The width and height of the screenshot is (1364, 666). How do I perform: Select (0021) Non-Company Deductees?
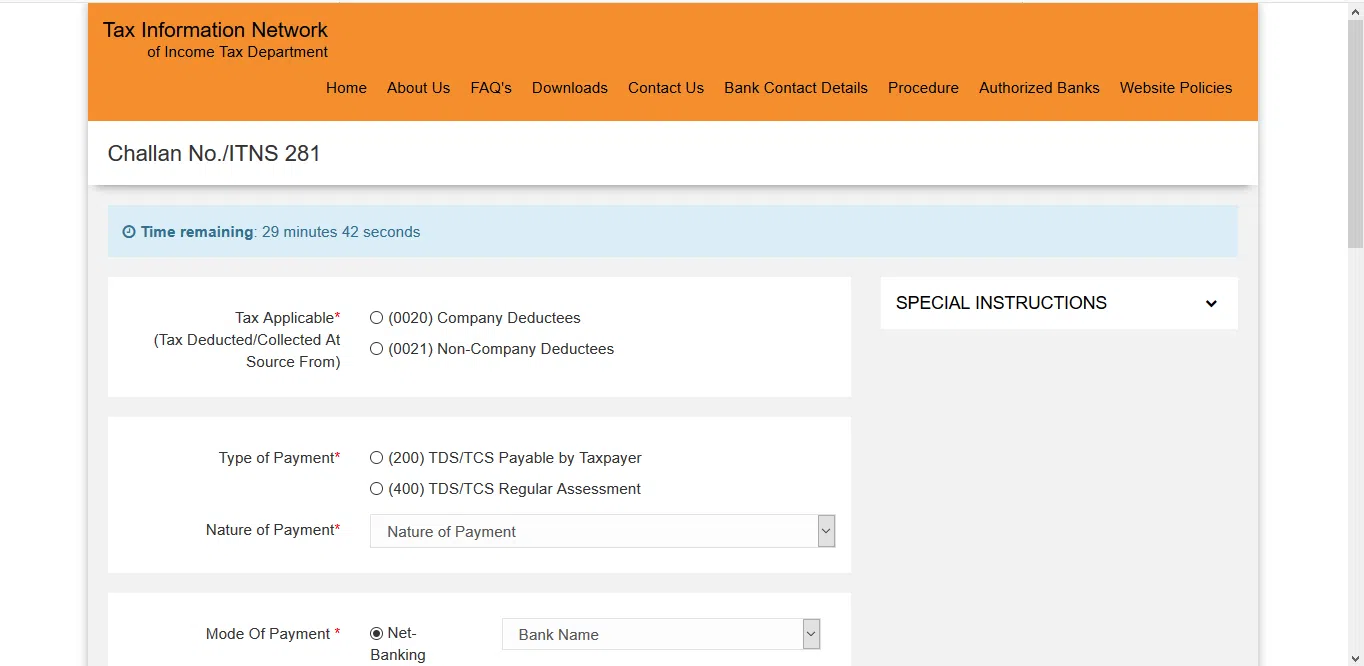click(x=376, y=348)
